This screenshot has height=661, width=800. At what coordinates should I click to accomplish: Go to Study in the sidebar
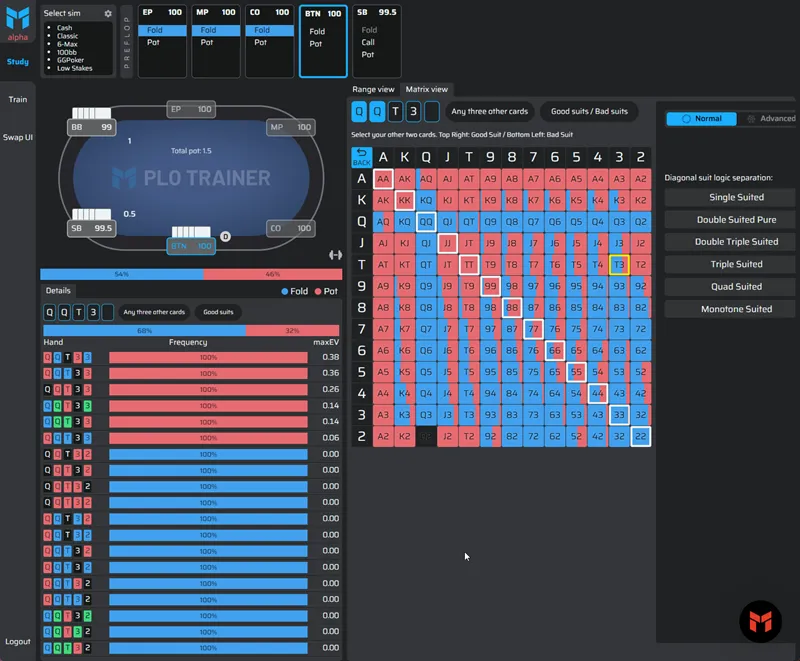pyautogui.click(x=18, y=62)
